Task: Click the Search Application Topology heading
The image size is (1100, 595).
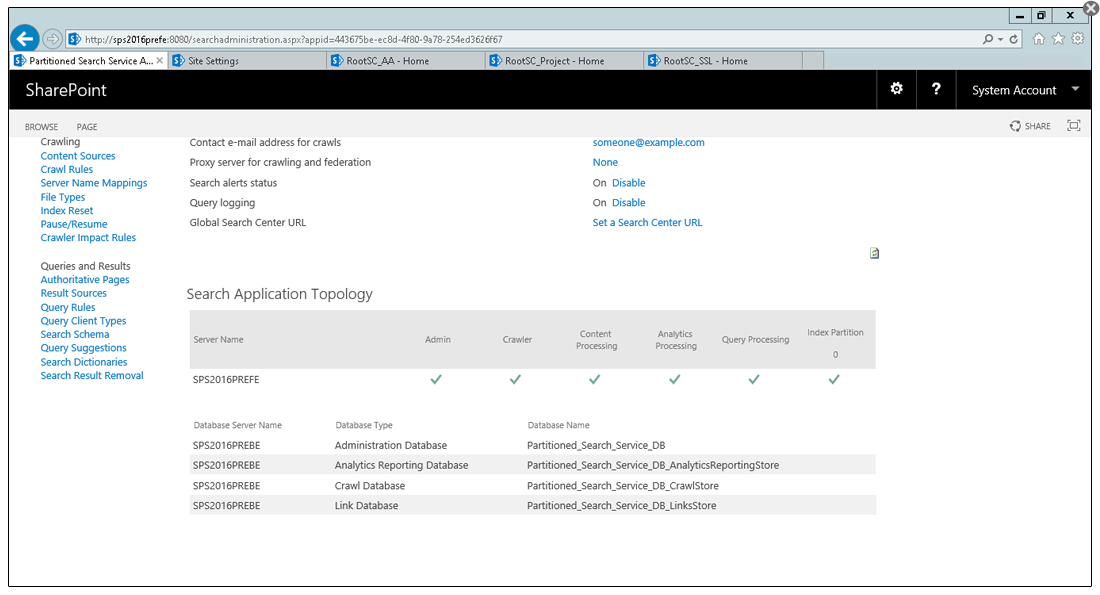Action: [x=279, y=294]
